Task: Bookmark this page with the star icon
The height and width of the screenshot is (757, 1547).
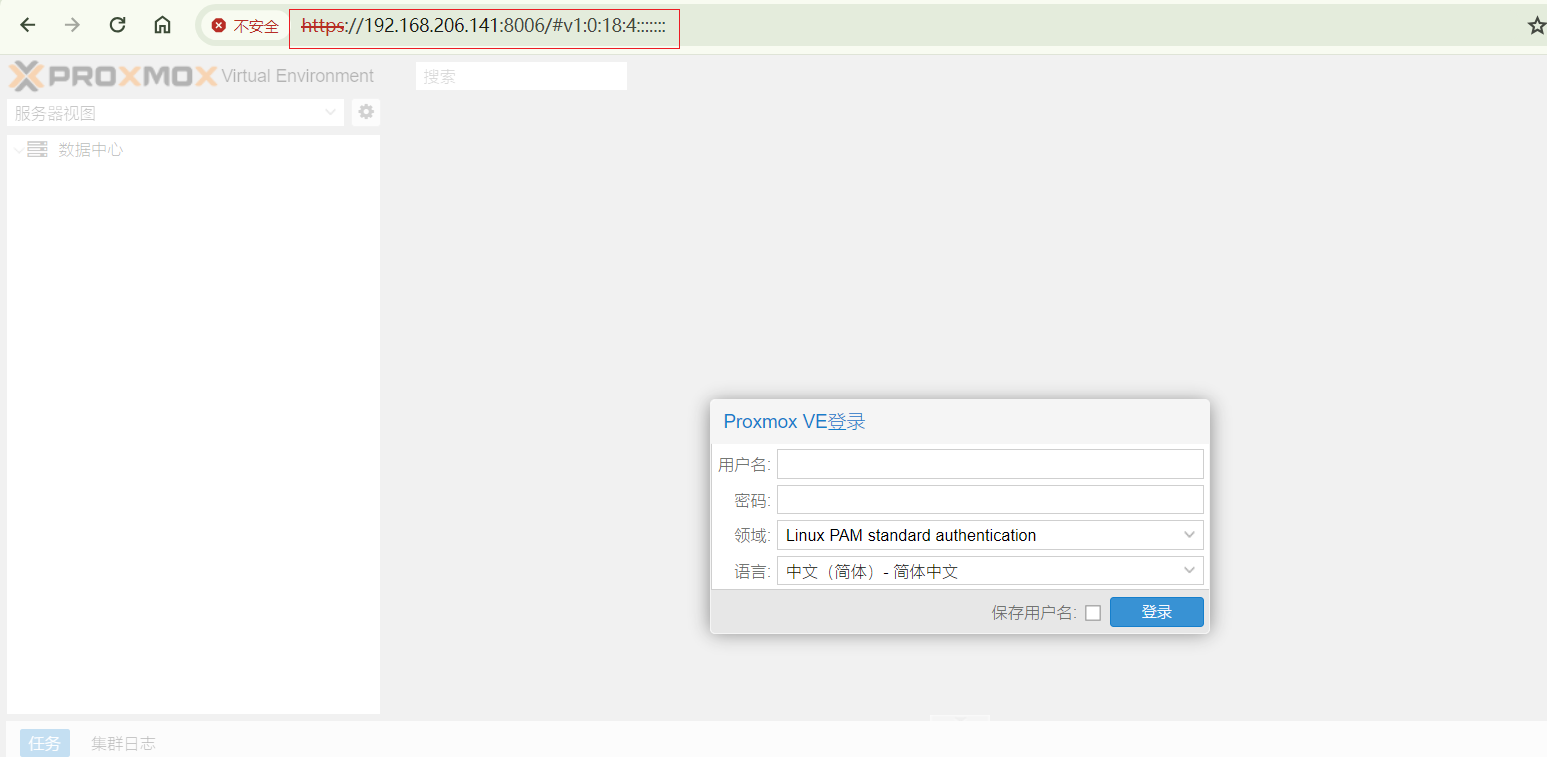Action: [1537, 26]
